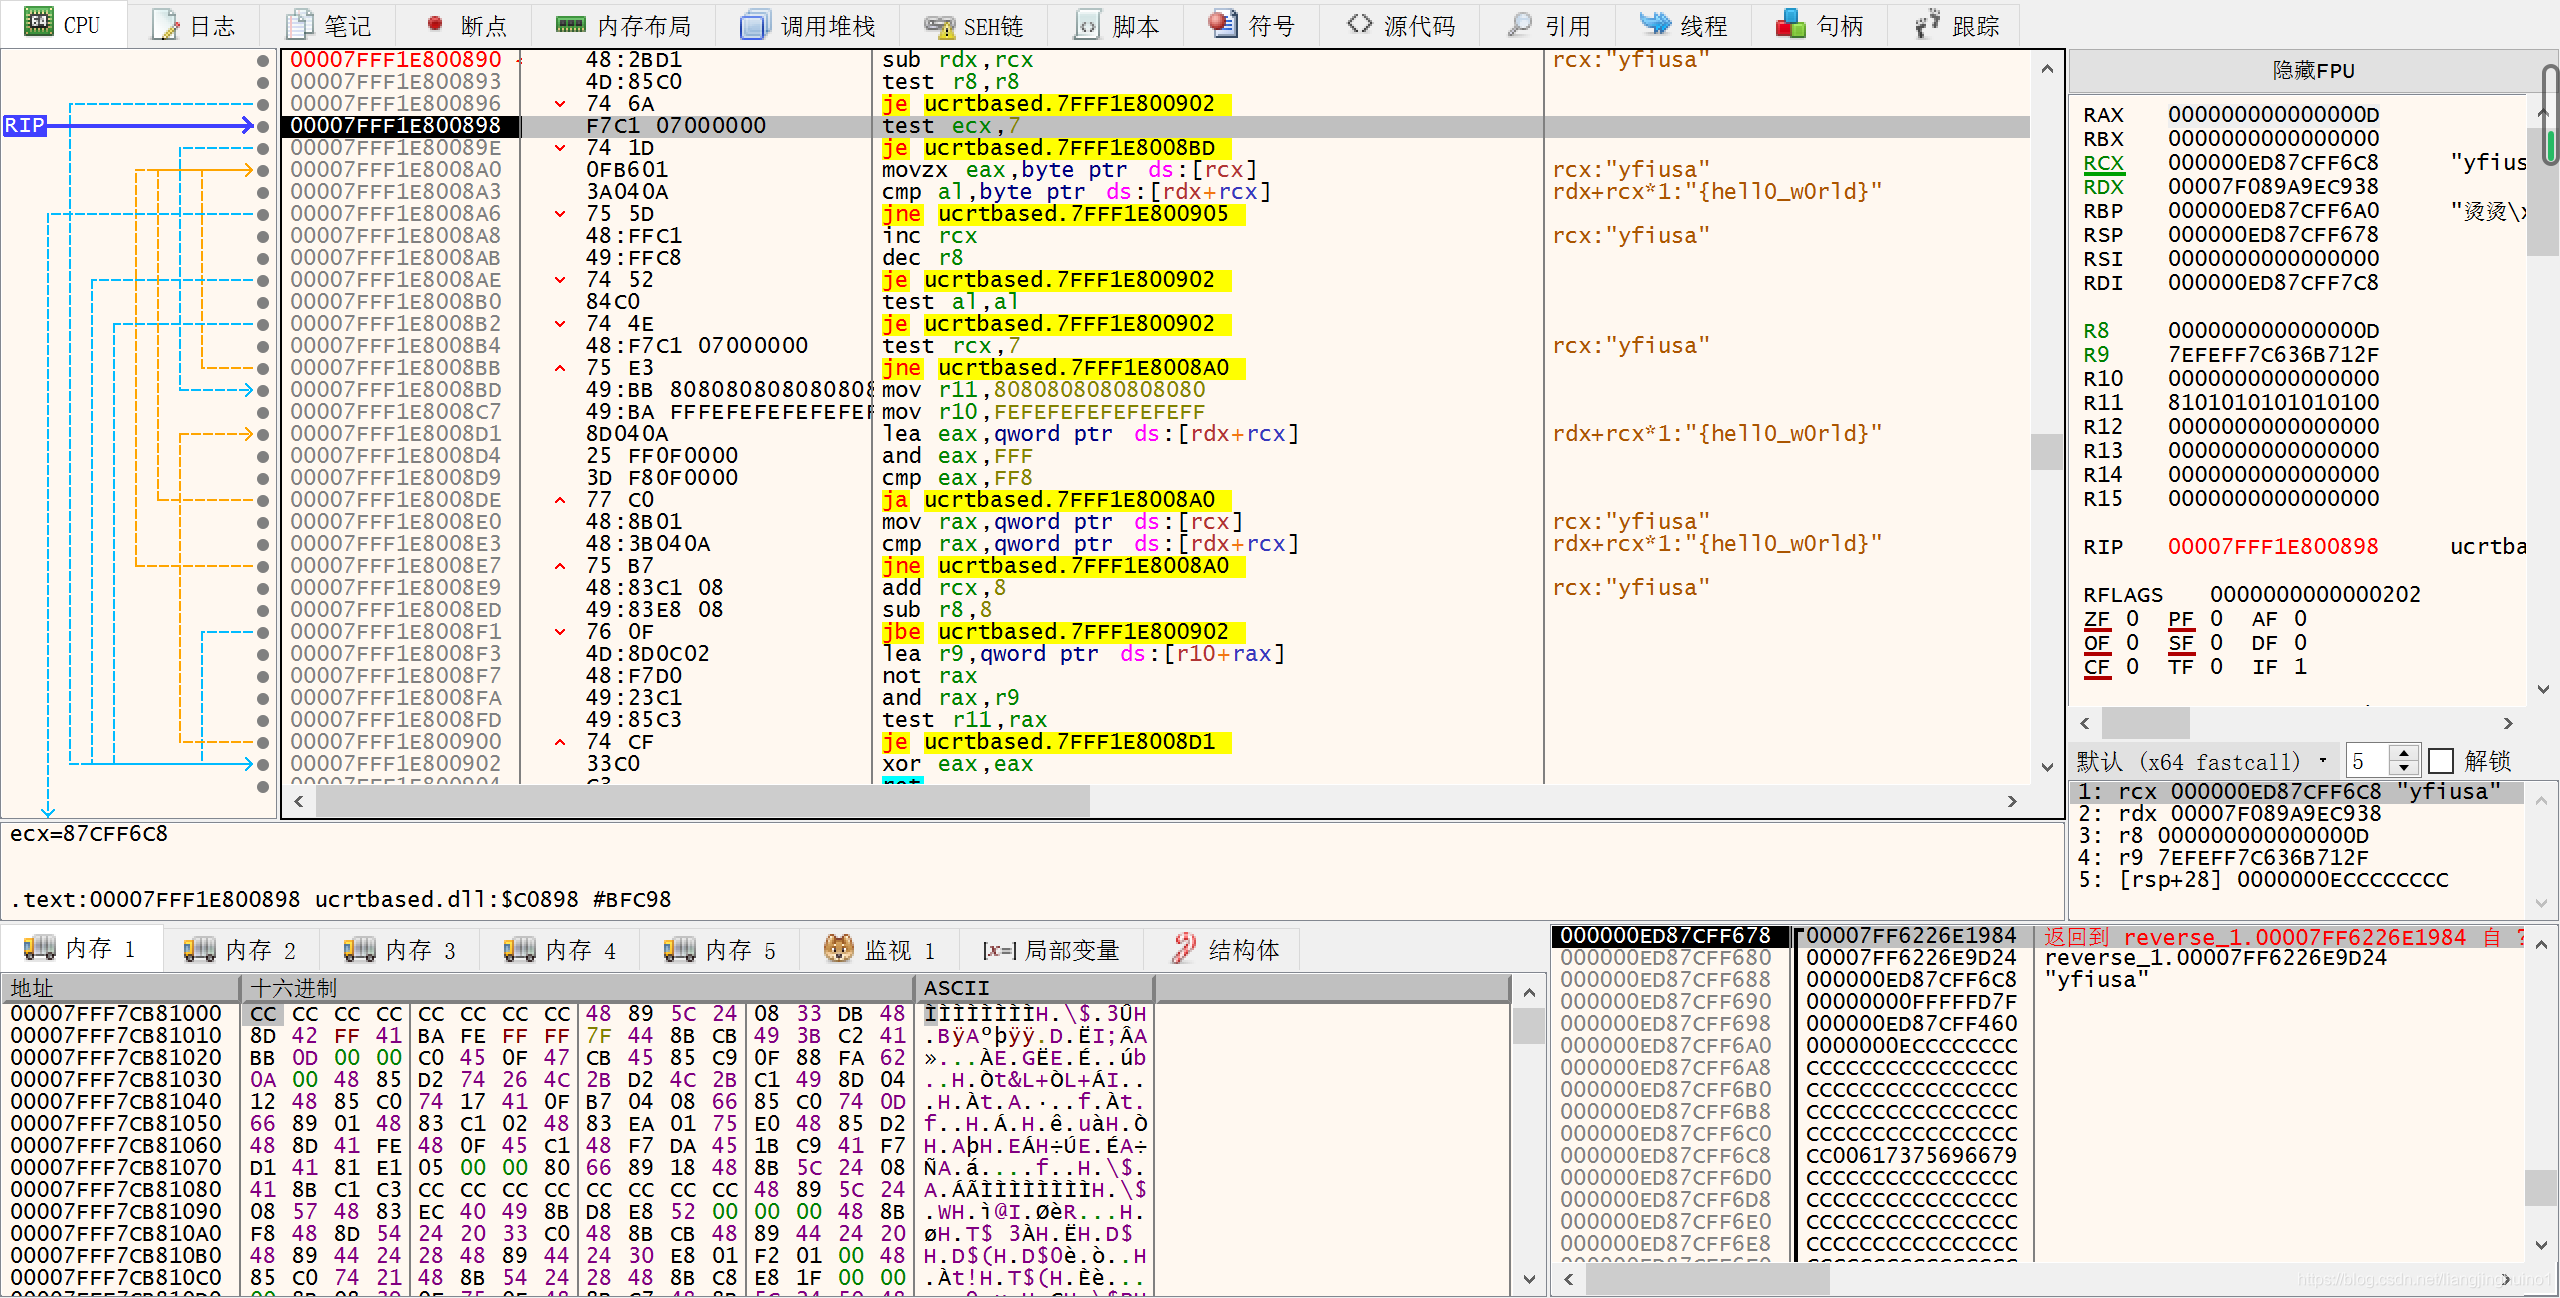Open the SEH chain tab icon
2560x1298 pixels.
click(x=939, y=25)
